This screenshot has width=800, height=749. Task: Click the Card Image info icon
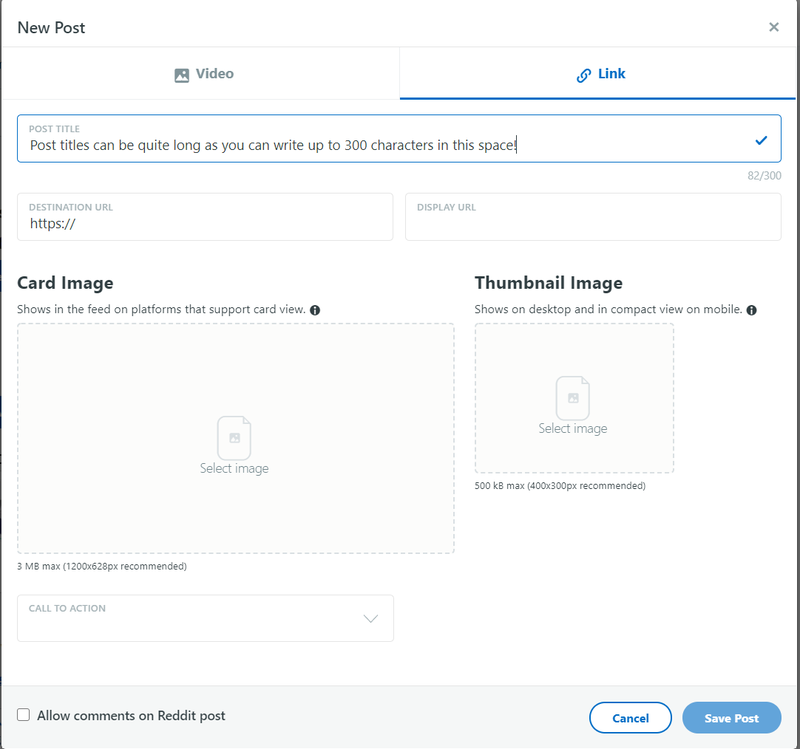tap(315, 310)
